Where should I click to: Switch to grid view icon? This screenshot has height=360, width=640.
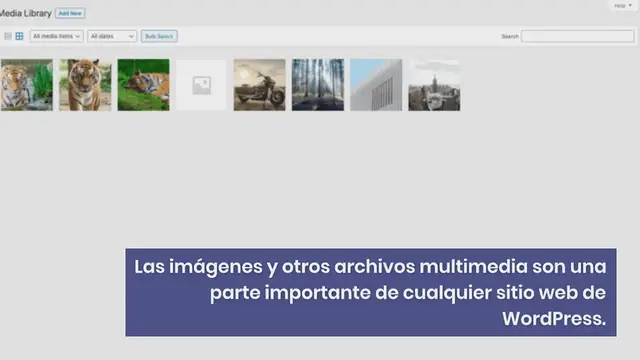19,36
